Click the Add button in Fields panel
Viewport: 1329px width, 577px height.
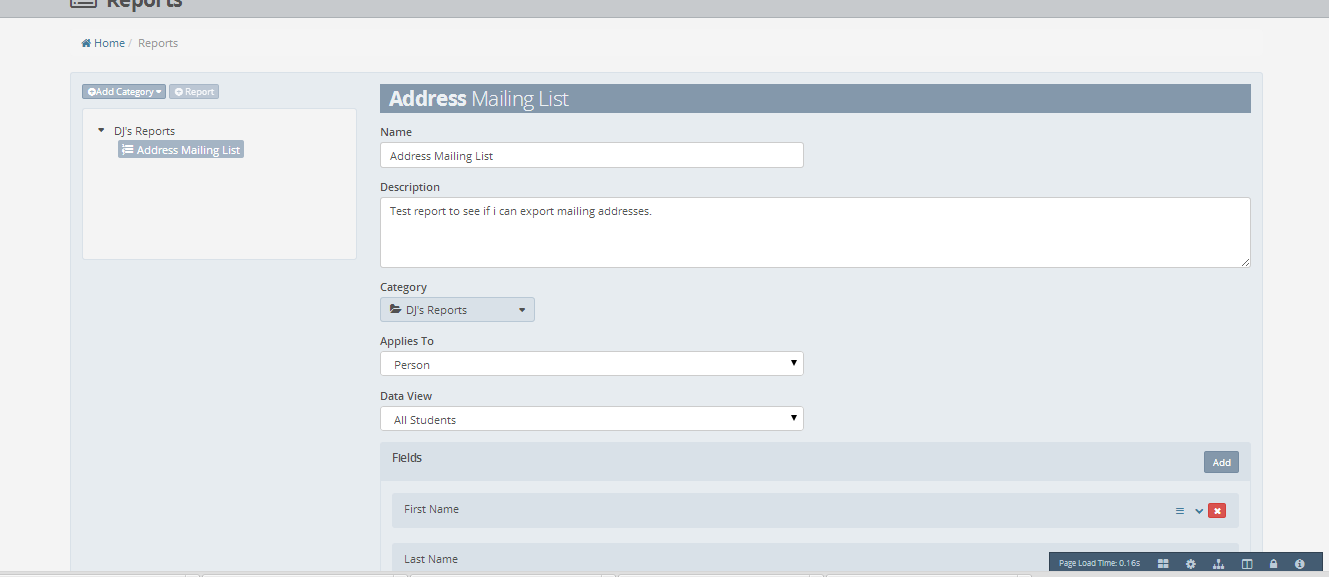tap(1221, 462)
